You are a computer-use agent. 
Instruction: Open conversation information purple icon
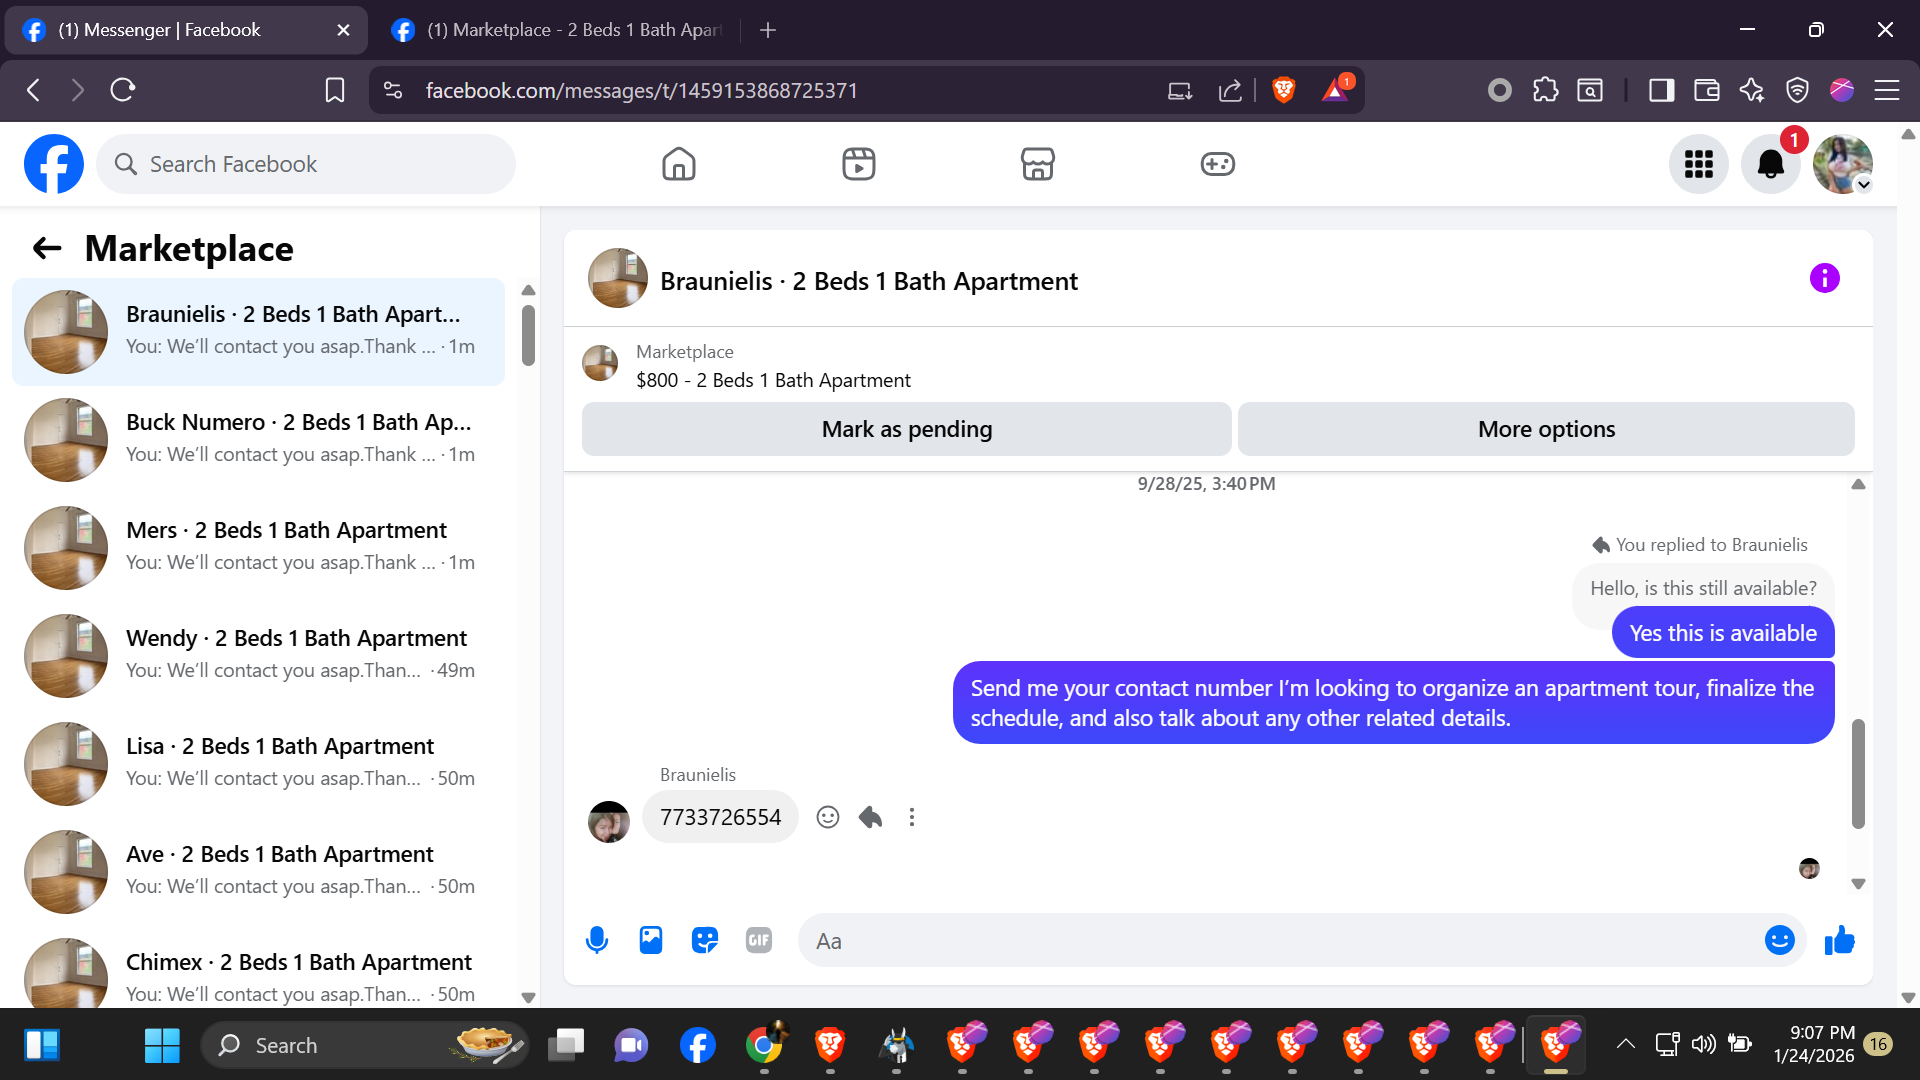(x=1824, y=278)
